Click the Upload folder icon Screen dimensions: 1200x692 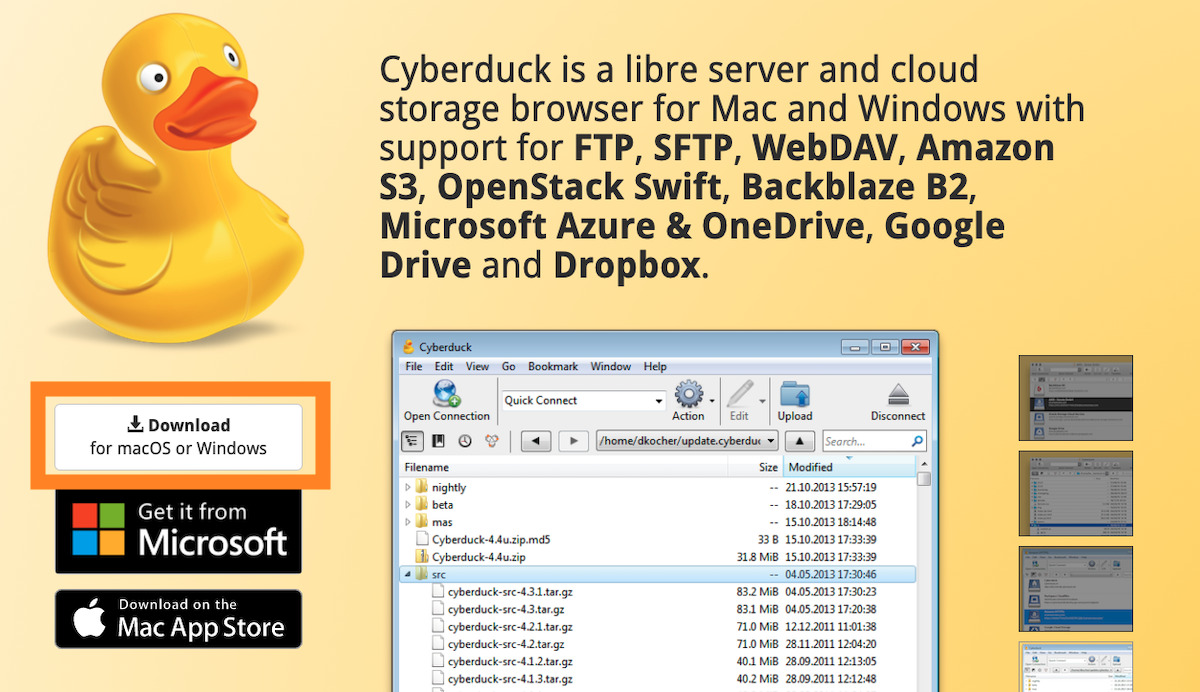click(x=795, y=392)
